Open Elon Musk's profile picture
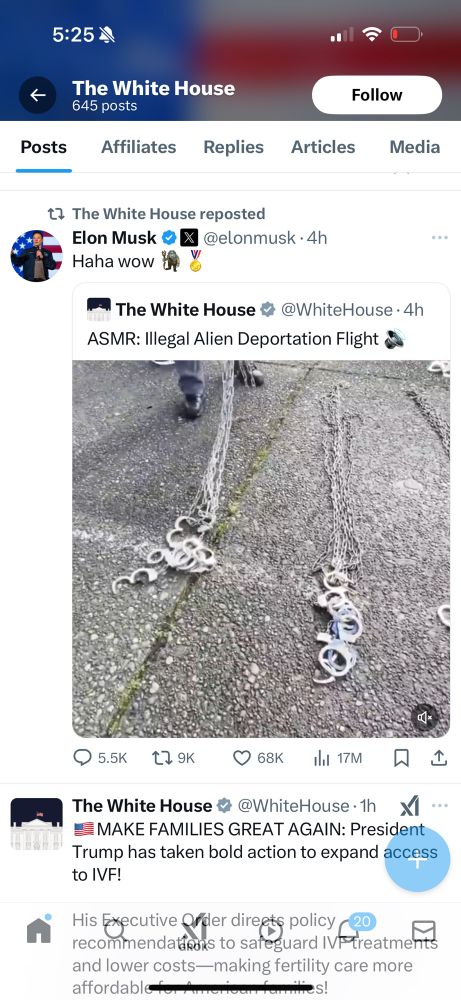The height and width of the screenshot is (1000, 461). pos(37,256)
